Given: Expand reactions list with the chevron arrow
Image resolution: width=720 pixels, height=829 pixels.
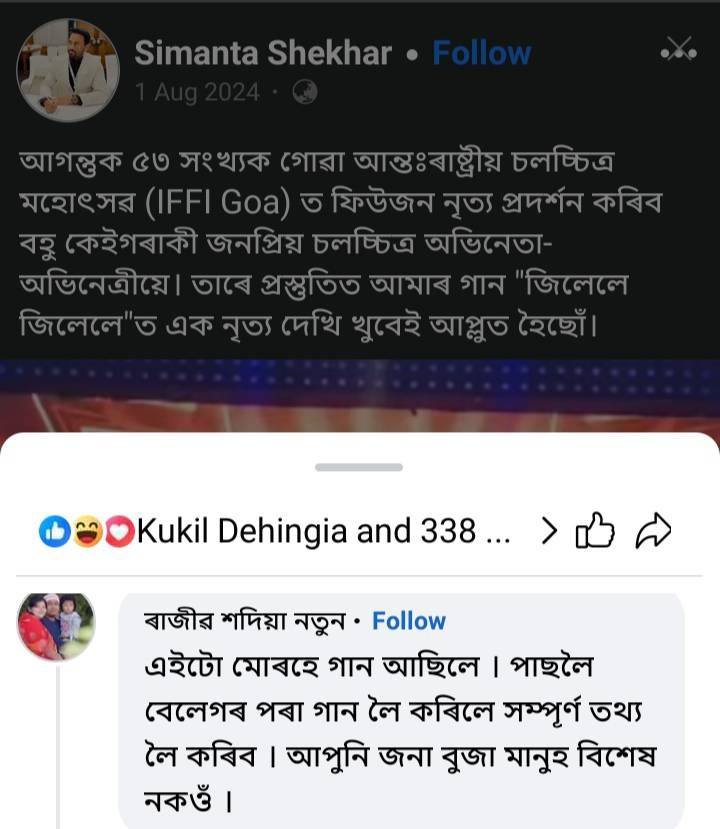Looking at the screenshot, I should tap(549, 531).
